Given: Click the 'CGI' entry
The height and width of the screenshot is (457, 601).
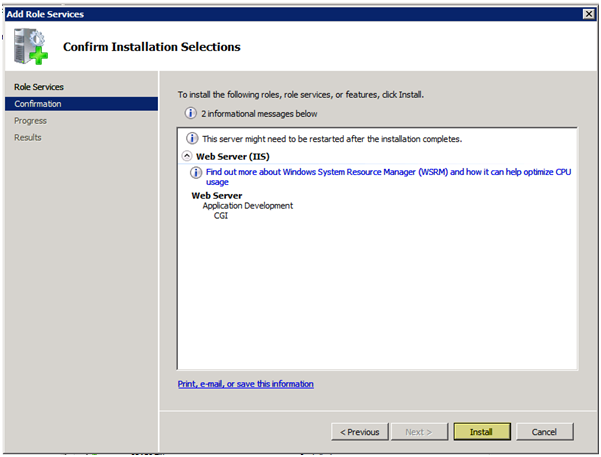Looking at the screenshot, I should 221,216.
